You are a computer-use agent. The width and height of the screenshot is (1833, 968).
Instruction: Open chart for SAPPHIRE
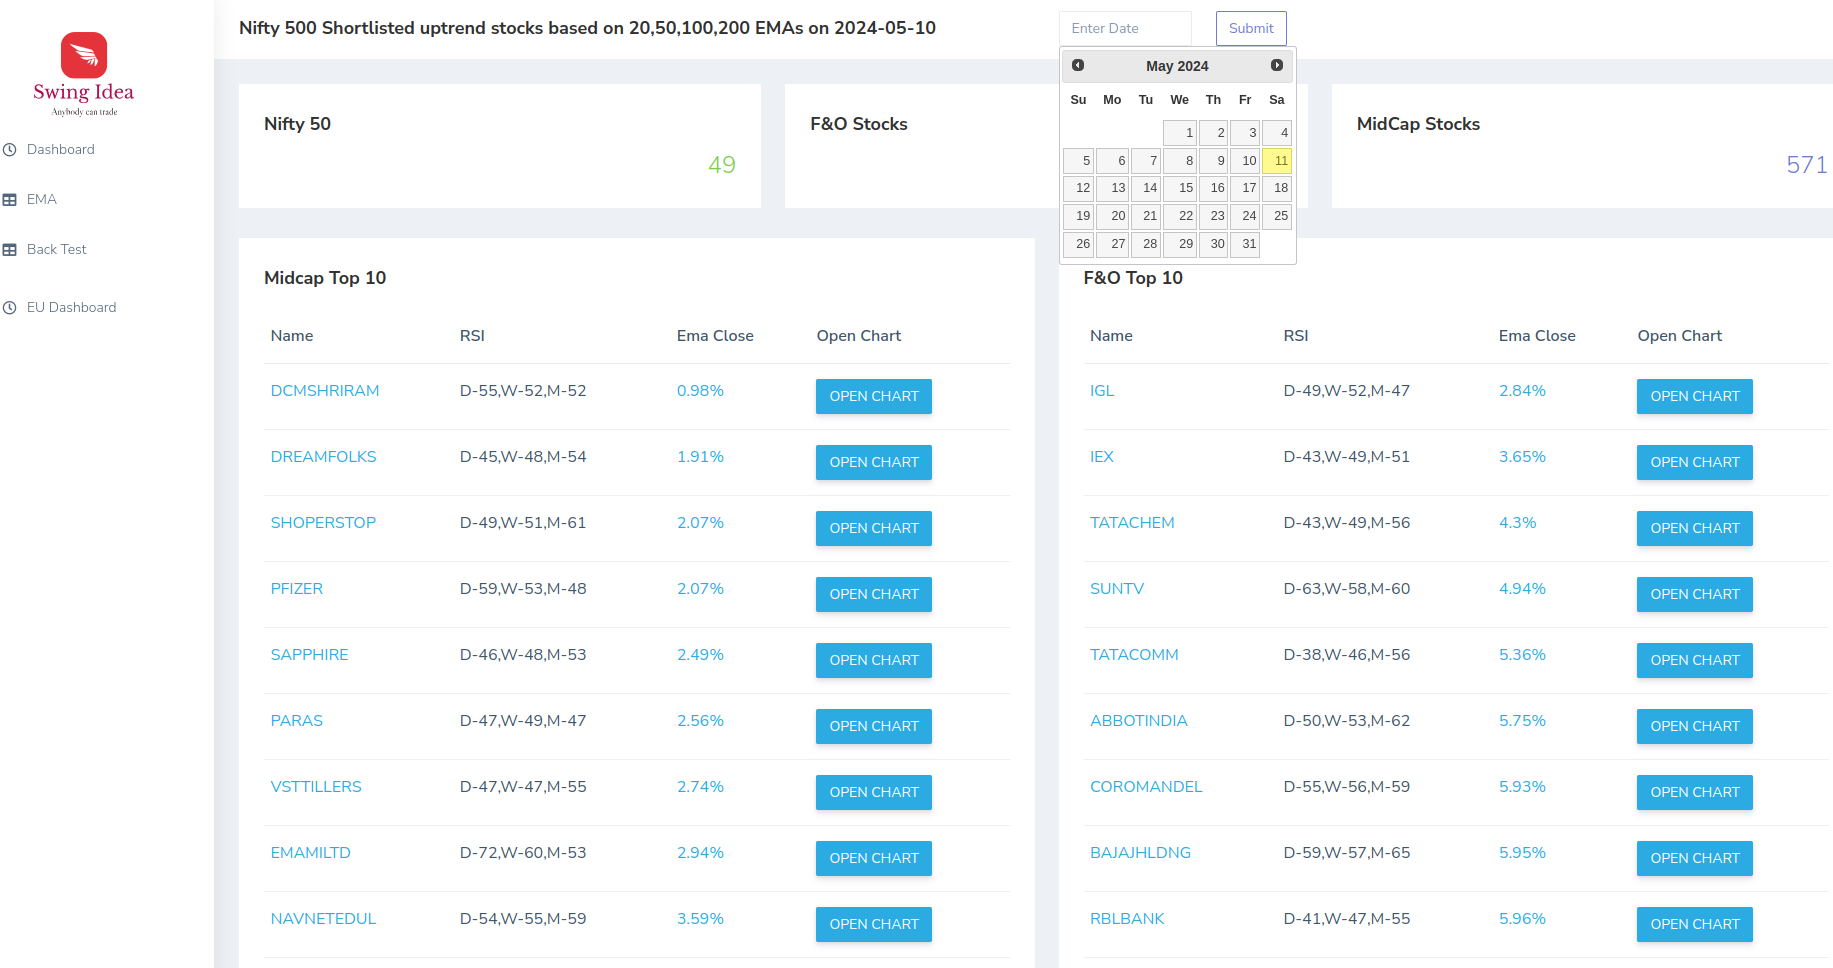pos(874,660)
